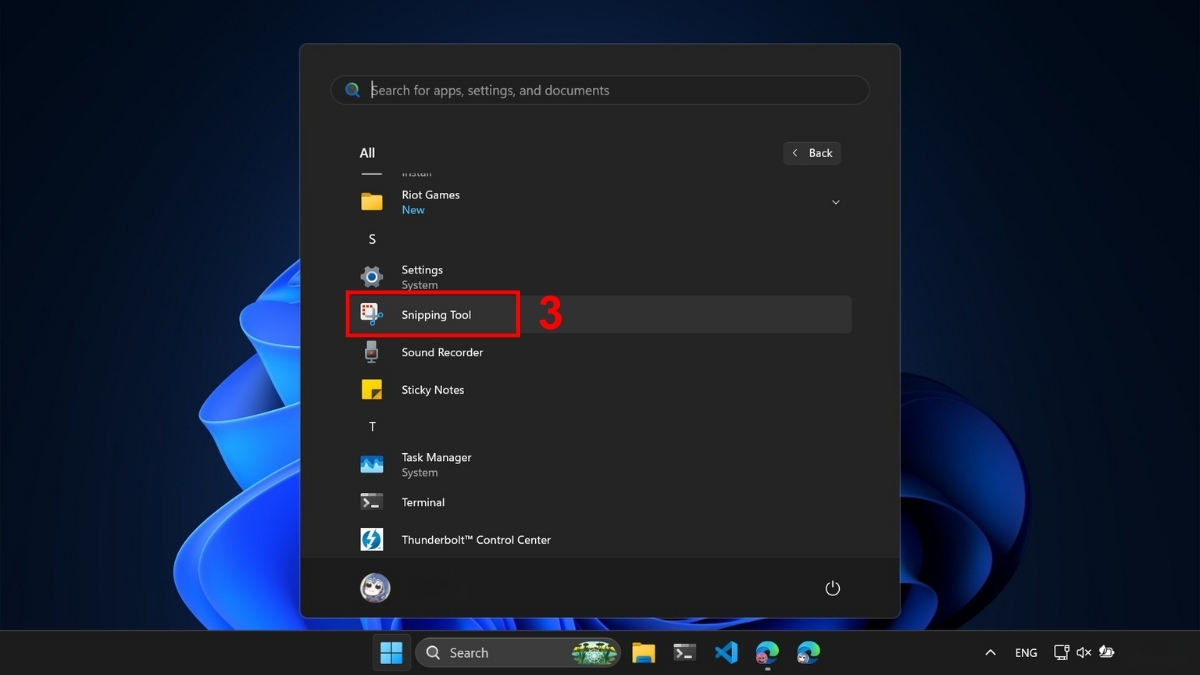Launch Sound Recorder
1200x675 pixels.
[x=441, y=352]
